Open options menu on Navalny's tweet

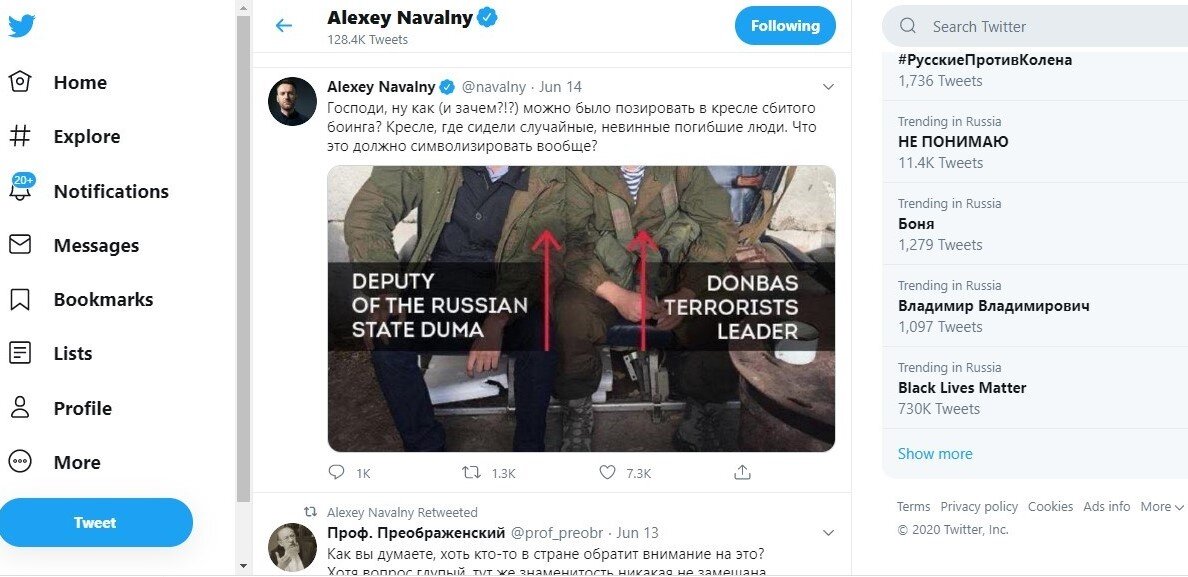click(829, 86)
